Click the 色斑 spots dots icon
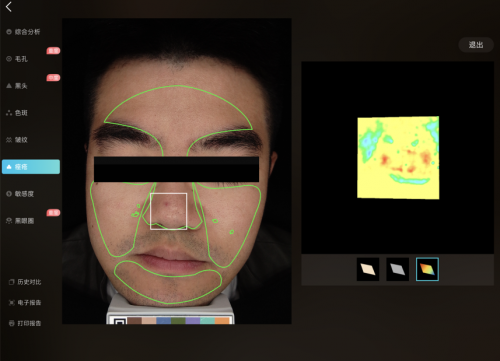The height and width of the screenshot is (361, 500). tap(9, 113)
